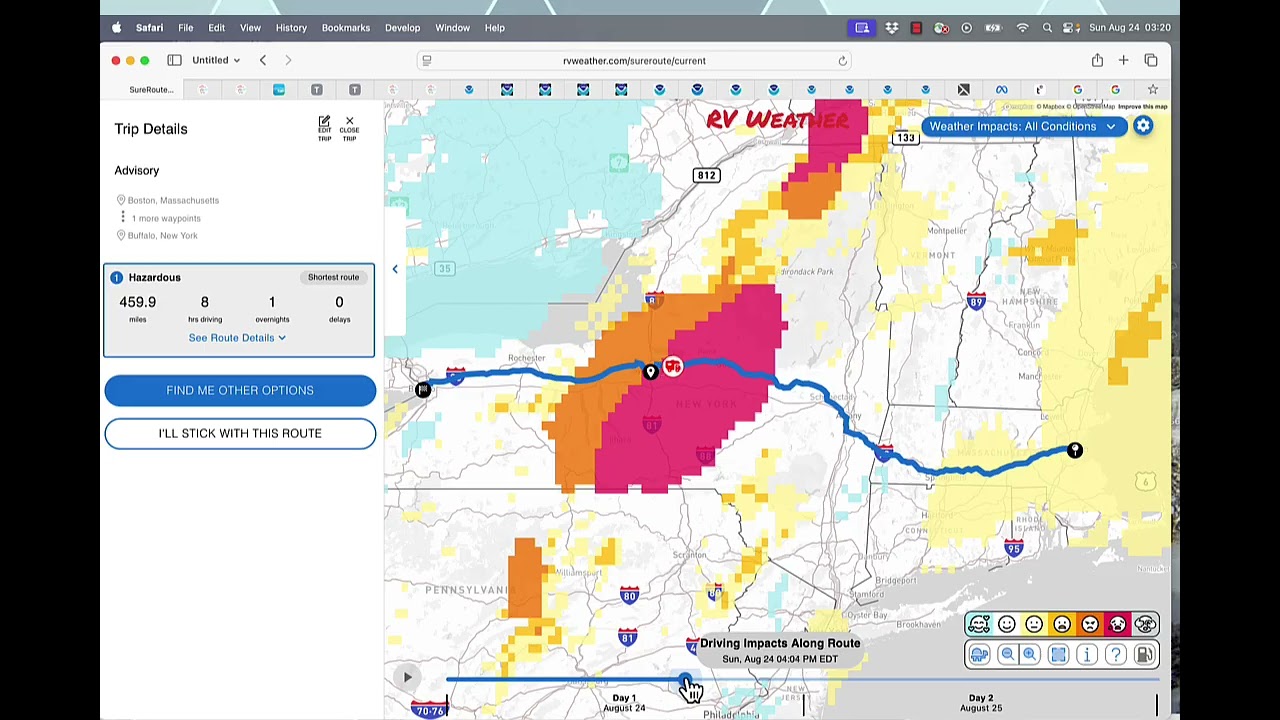Toggle the turtle slow-speed icon

click(979, 654)
